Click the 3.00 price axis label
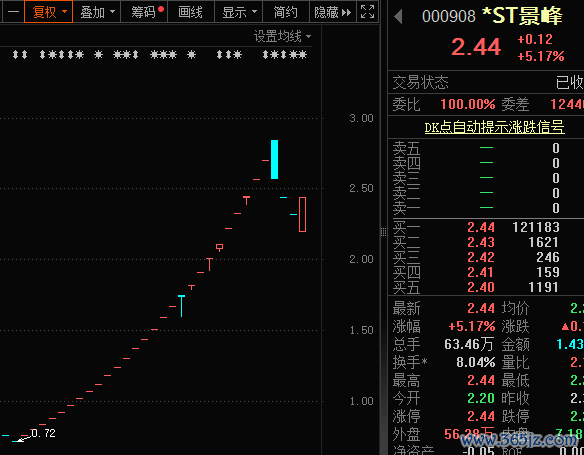This screenshot has height=455, width=584. [x=361, y=118]
